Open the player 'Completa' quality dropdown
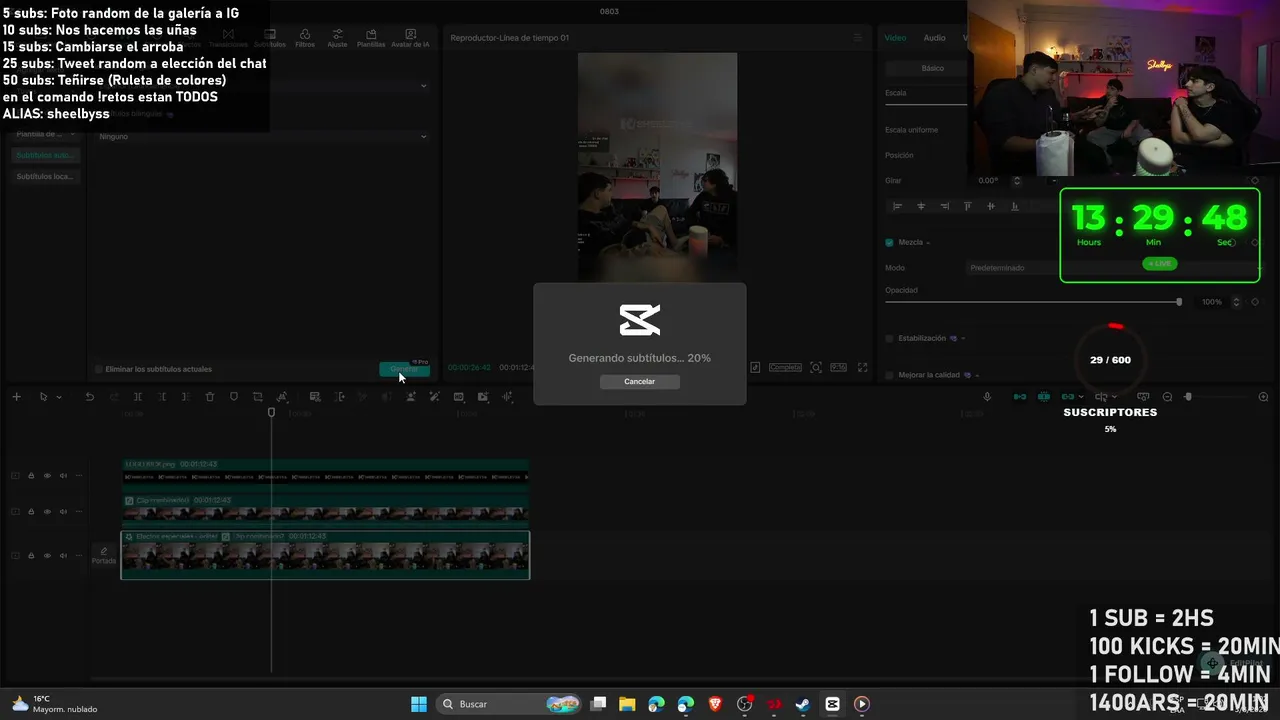This screenshot has width=1280, height=720. coord(785,368)
